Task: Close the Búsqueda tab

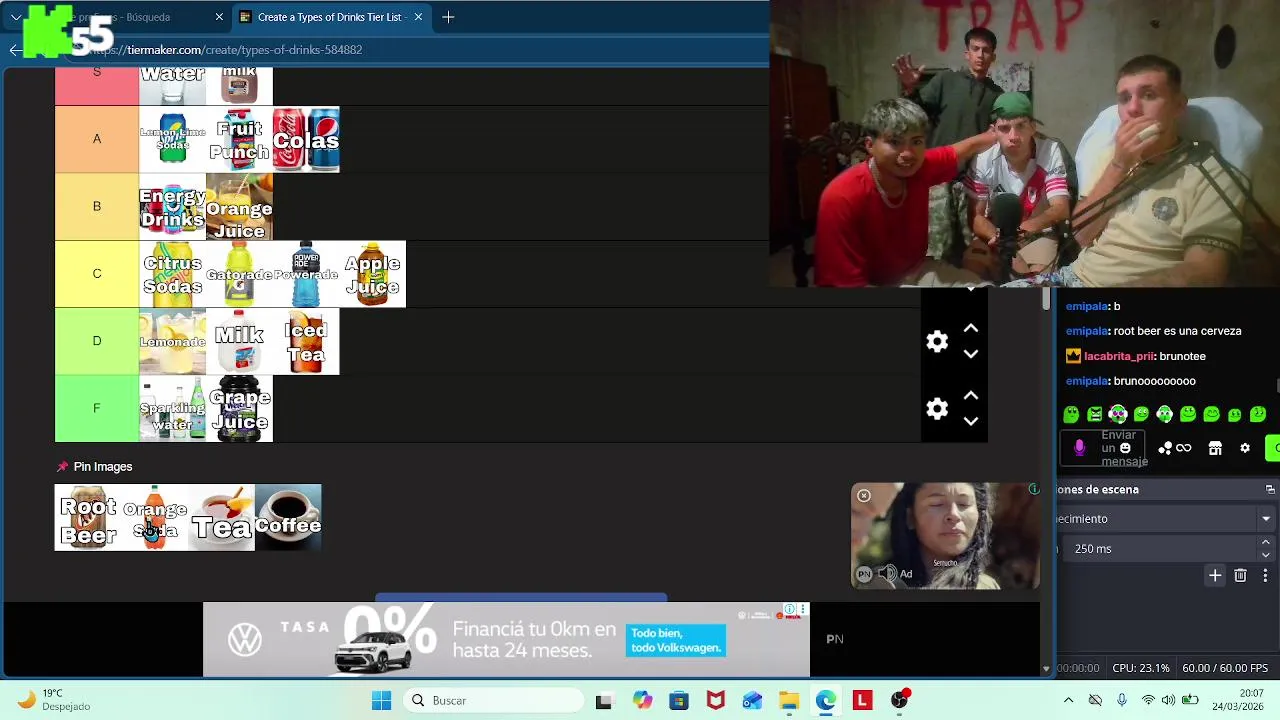Action: coord(219,17)
